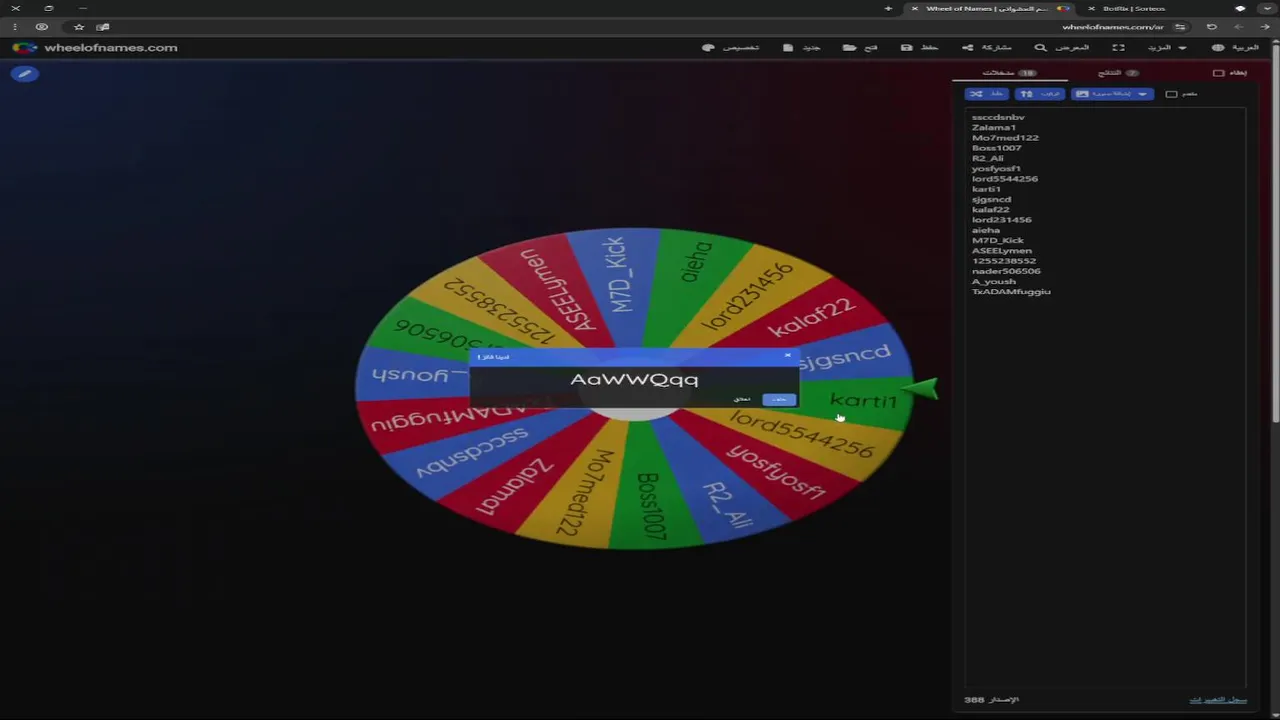Image resolution: width=1280 pixels, height=720 pixels.
Task: Click the address bar URL field
Action: tap(1113, 27)
